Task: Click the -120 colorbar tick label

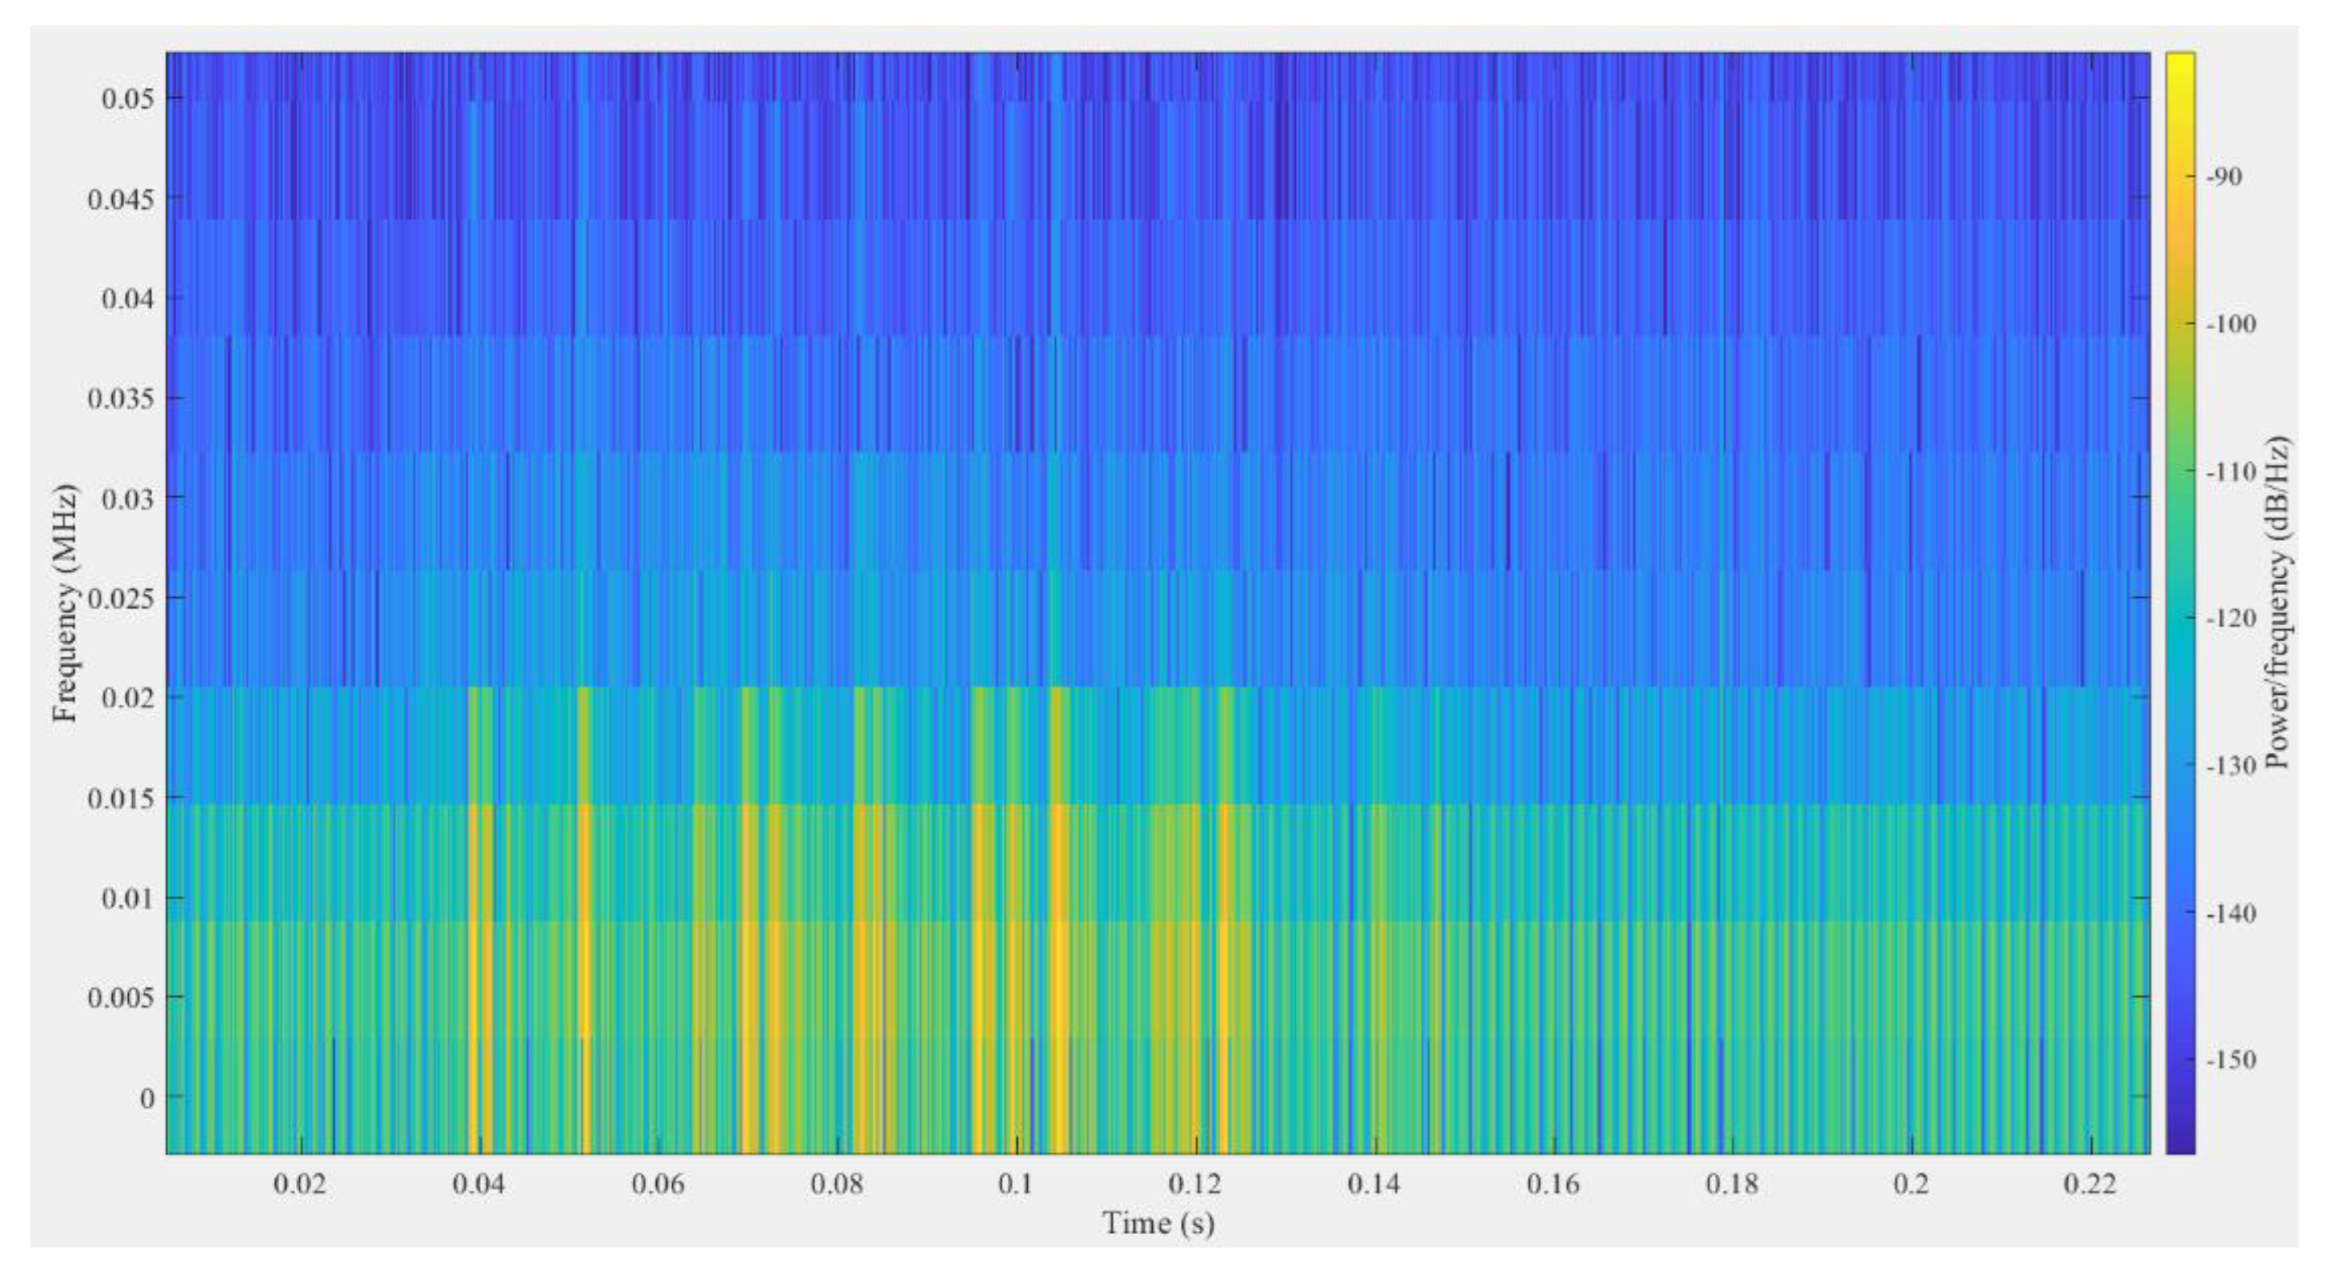Action: (2230, 618)
